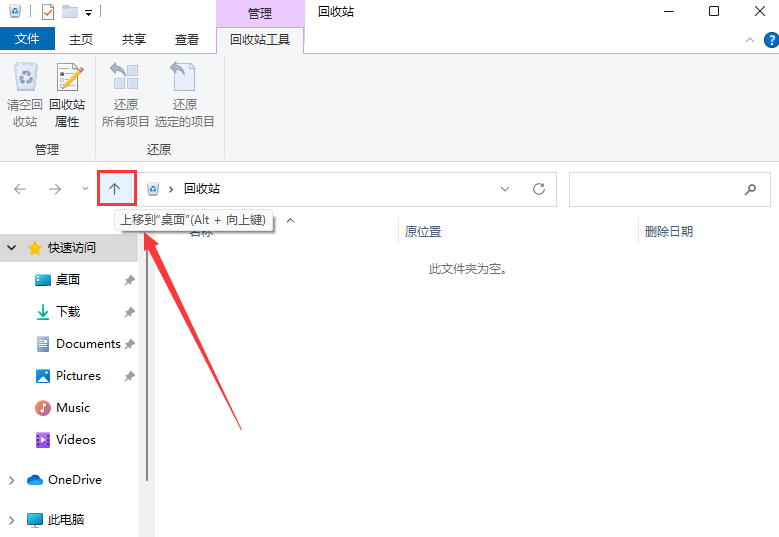Collapse the 快速访问 tree section
The height and width of the screenshot is (537, 779).
pos(11,247)
